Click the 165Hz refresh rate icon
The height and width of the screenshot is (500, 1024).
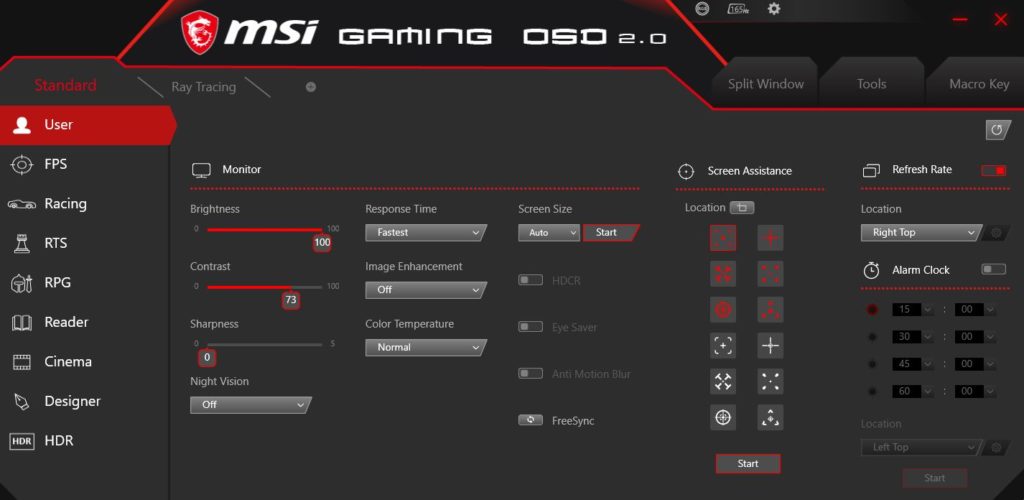(738, 9)
